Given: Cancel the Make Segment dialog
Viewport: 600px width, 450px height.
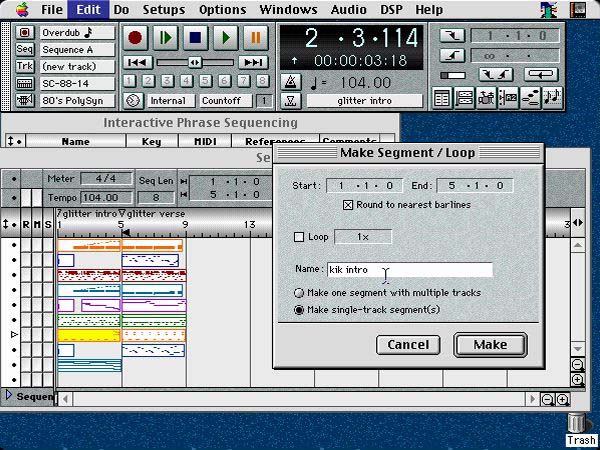Looking at the screenshot, I should [x=408, y=344].
